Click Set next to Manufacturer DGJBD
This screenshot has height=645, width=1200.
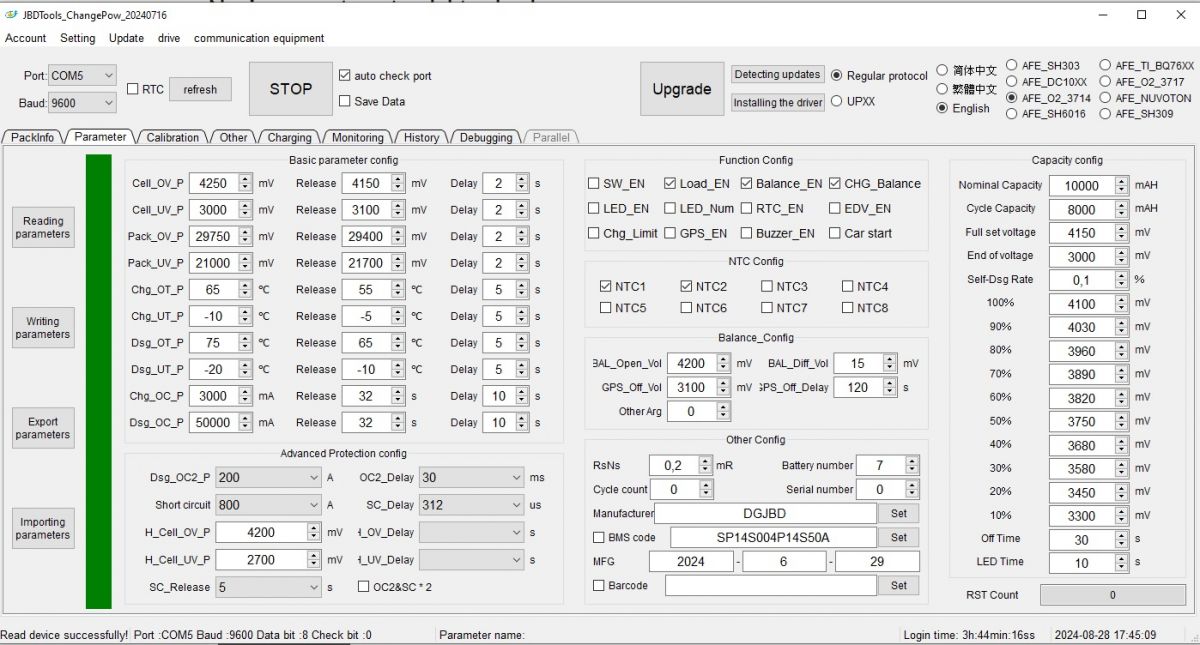tap(899, 513)
